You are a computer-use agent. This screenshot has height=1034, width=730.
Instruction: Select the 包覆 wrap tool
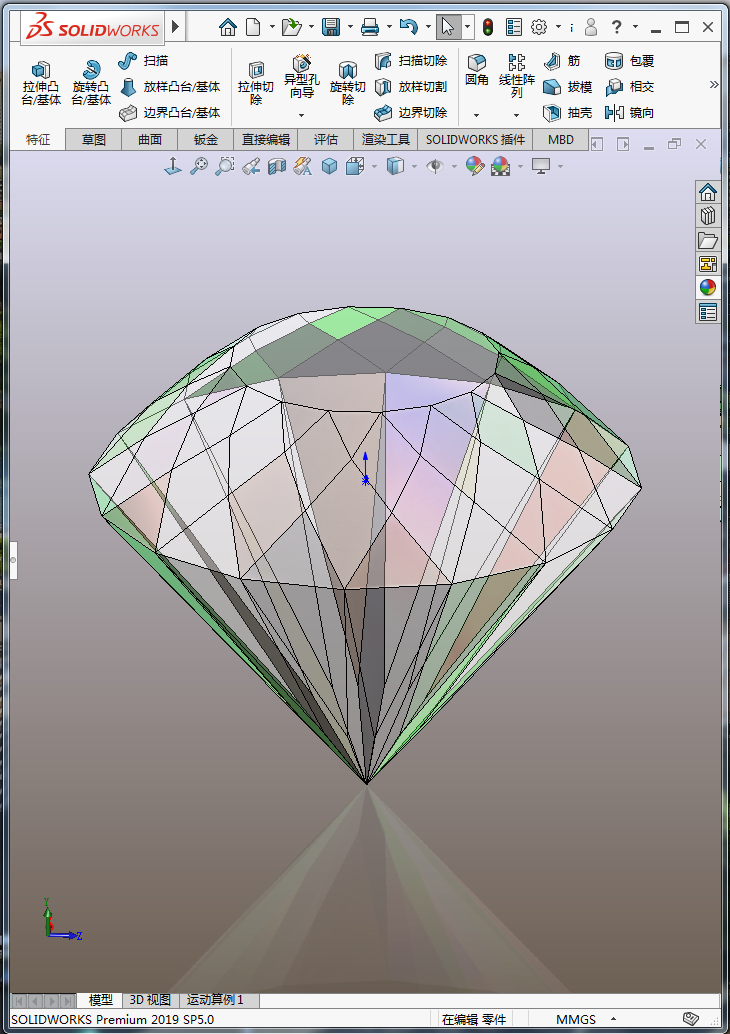(630, 61)
